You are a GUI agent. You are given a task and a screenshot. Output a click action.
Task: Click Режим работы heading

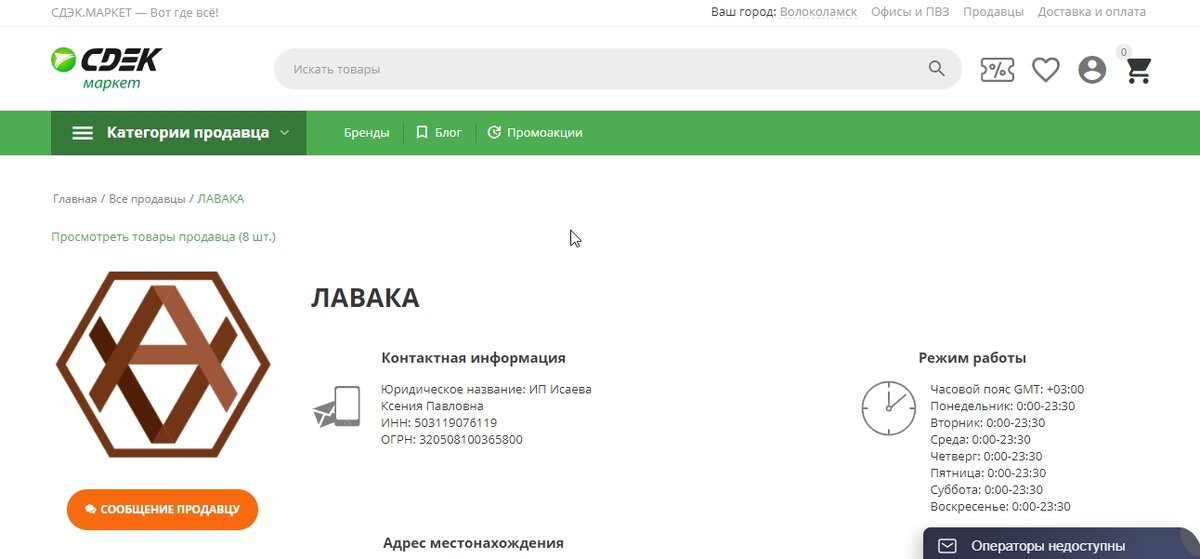click(972, 358)
